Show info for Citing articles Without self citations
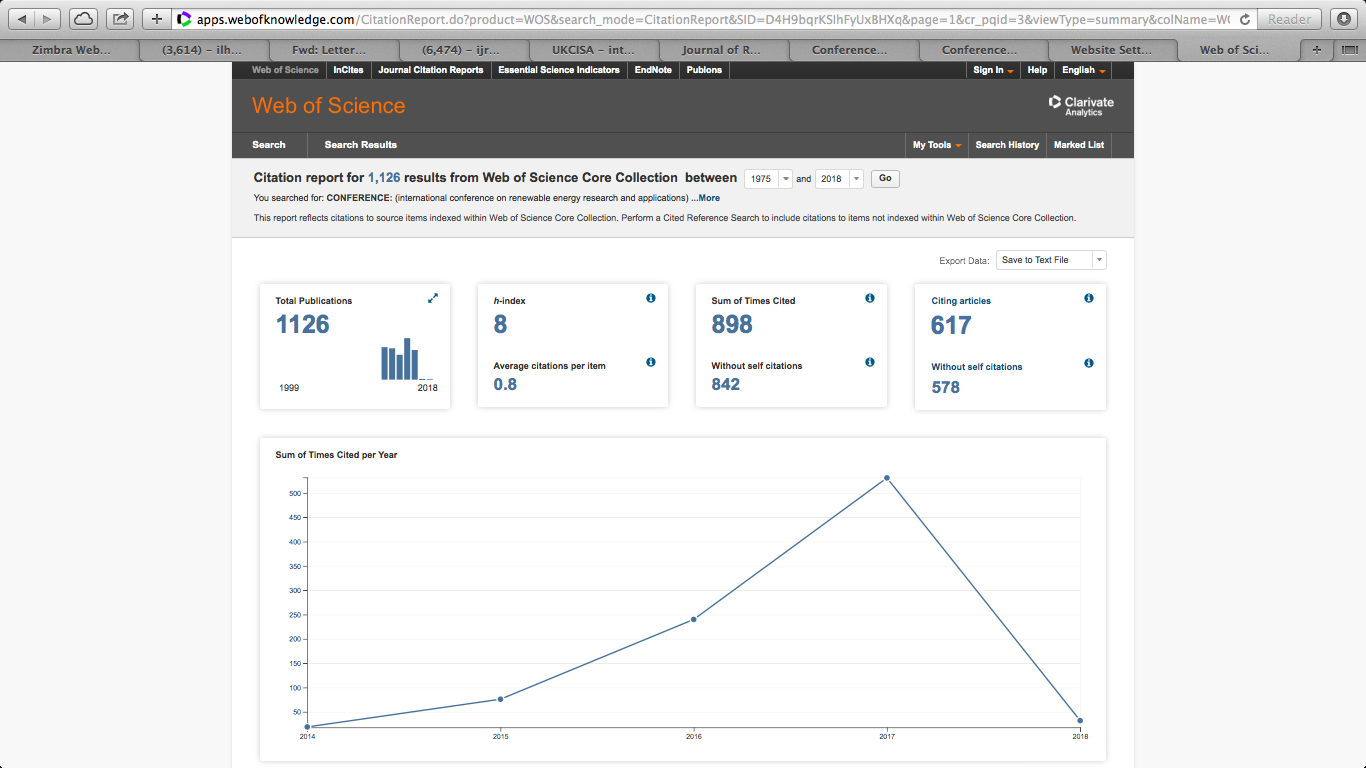The width and height of the screenshot is (1366, 768). click(1089, 363)
